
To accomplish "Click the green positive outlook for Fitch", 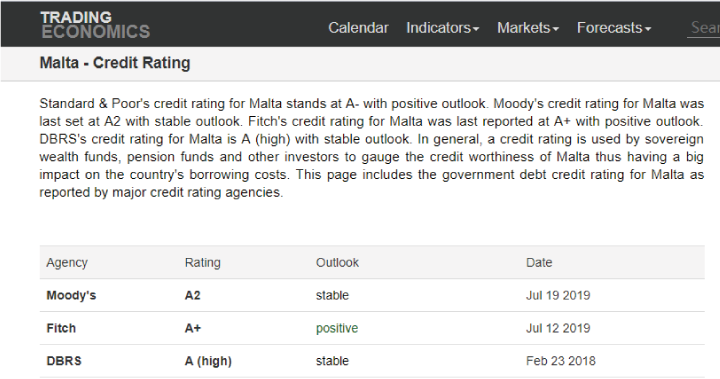I will tap(337, 328).
